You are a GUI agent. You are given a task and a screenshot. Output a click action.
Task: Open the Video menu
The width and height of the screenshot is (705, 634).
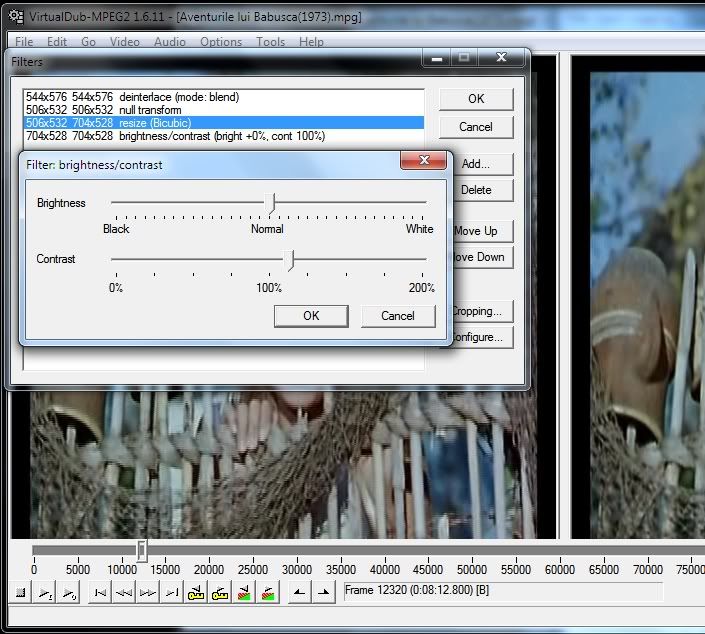coord(125,42)
